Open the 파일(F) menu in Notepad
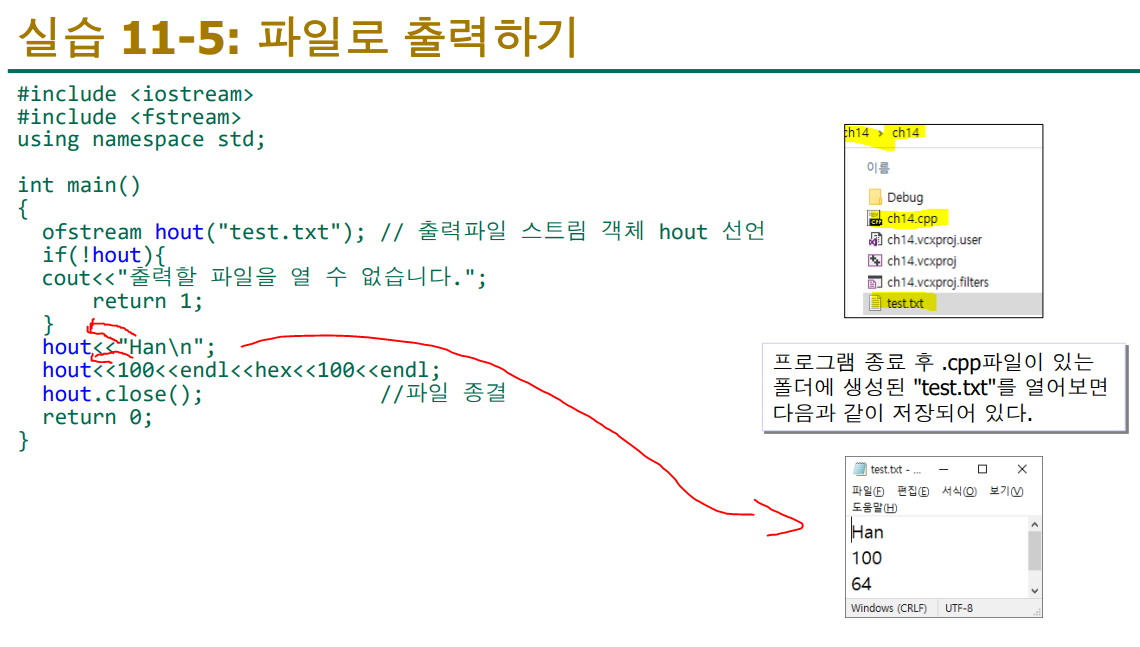1140x647 pixels. point(868,491)
